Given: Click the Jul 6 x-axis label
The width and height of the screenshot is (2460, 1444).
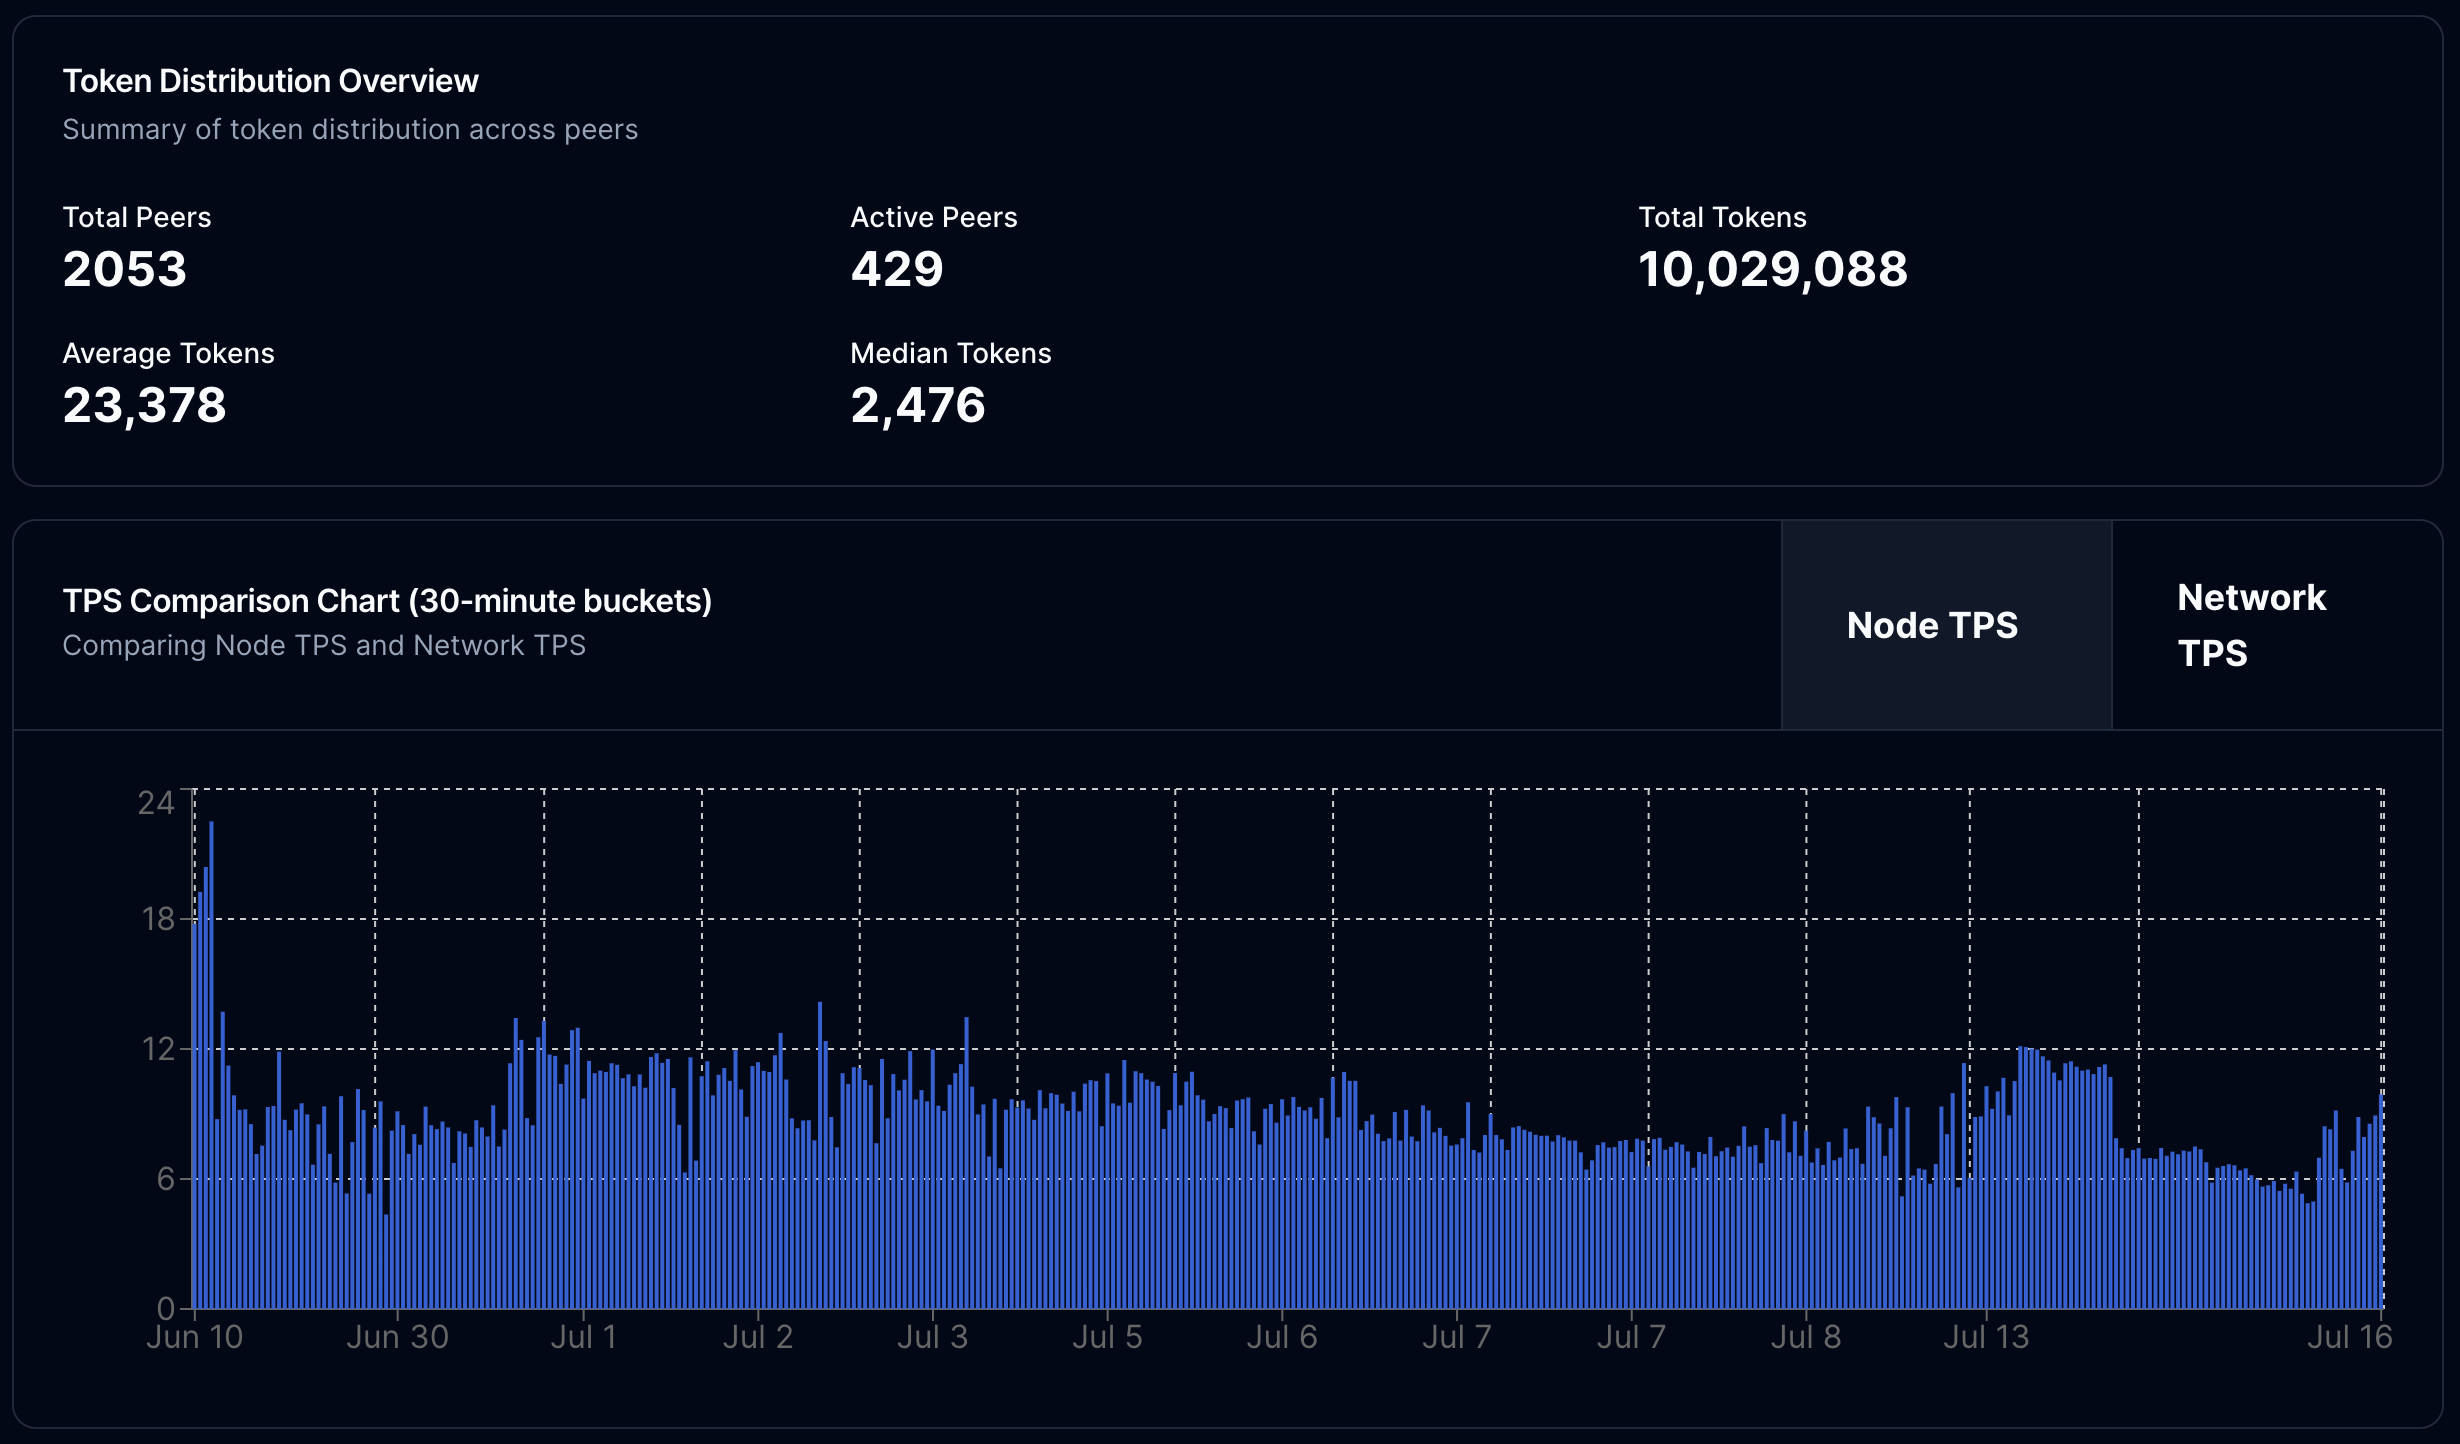Looking at the screenshot, I should point(1282,1337).
